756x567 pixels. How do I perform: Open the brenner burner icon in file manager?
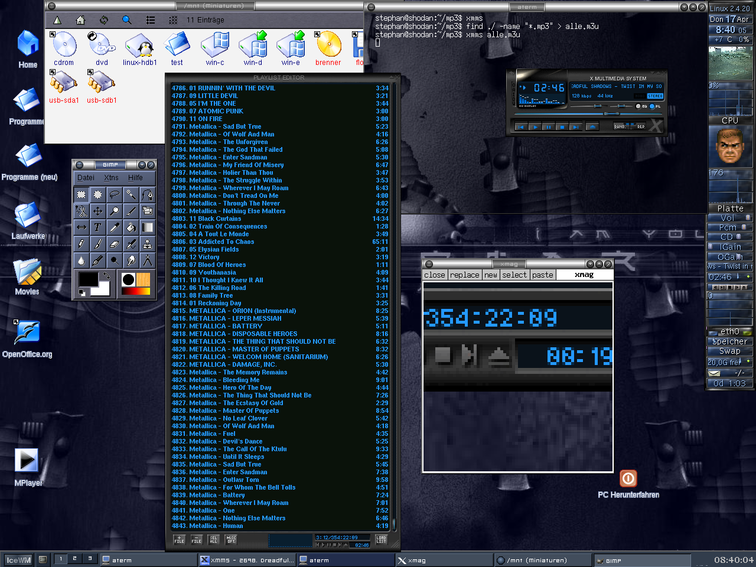coord(328,48)
